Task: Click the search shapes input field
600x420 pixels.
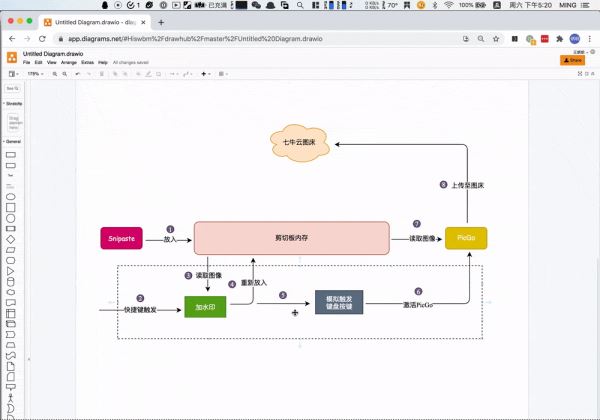Action: [12, 88]
